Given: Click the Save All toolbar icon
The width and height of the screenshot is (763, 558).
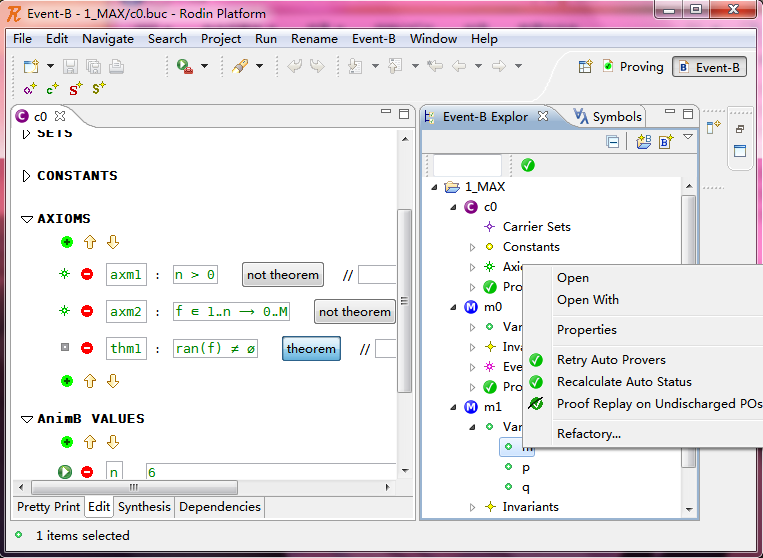Looking at the screenshot, I should [x=93, y=66].
